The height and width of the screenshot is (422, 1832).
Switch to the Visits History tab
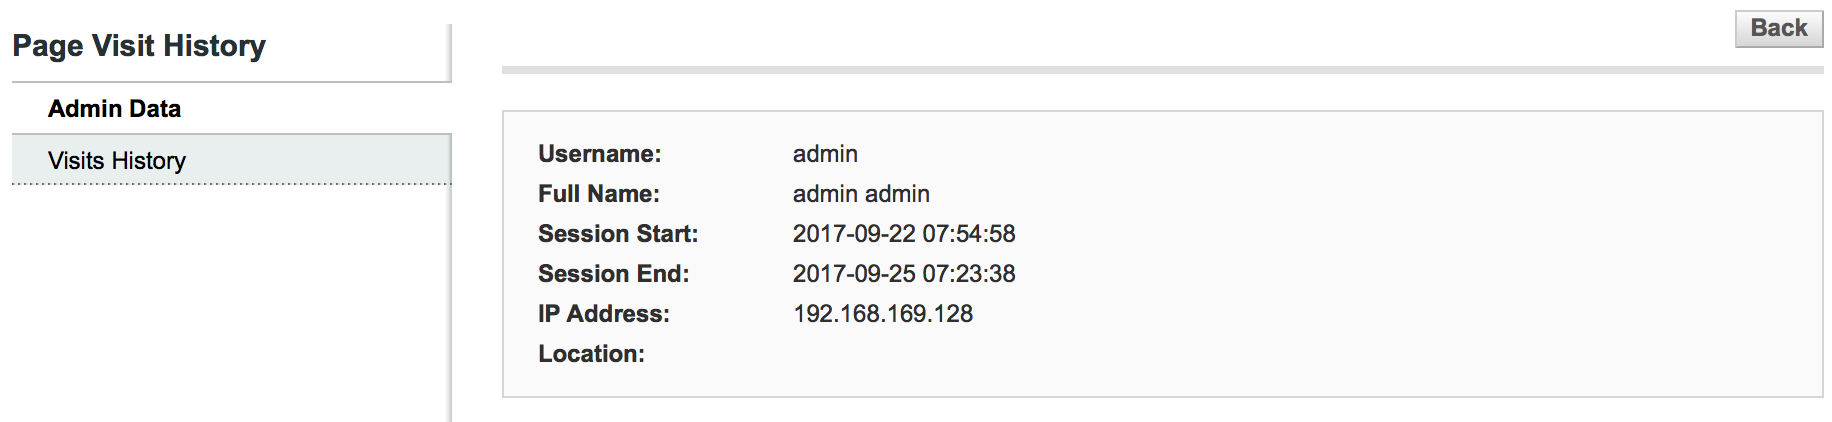pyautogui.click(x=117, y=161)
